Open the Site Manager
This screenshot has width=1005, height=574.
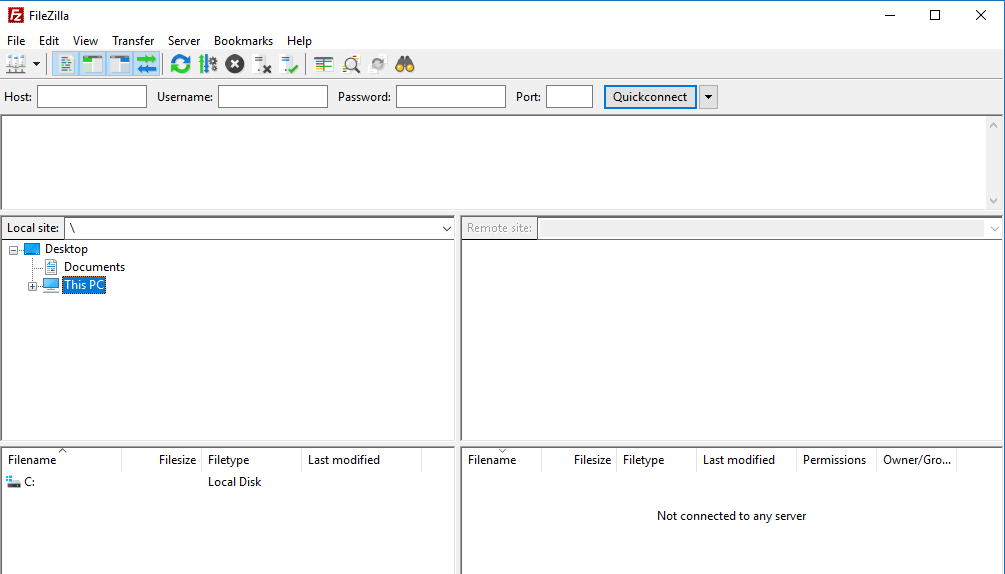(x=15, y=64)
